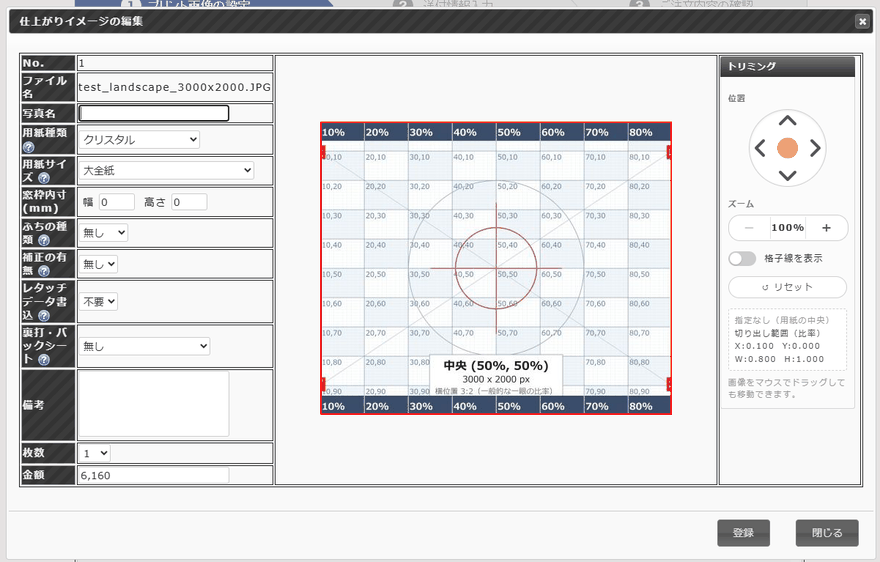This screenshot has width=880, height=562.
Task: Open the 補正の有無 dropdown
Action: click(98, 264)
